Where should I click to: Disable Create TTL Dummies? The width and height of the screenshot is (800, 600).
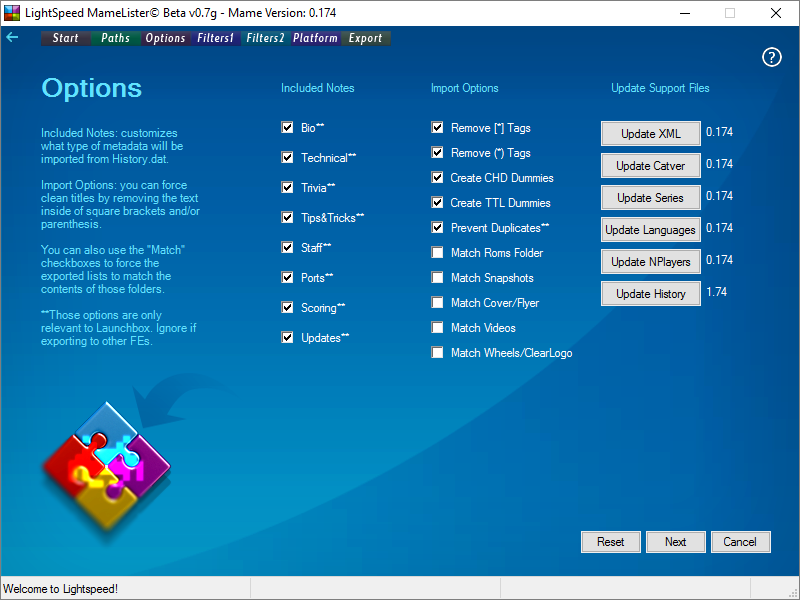pyautogui.click(x=437, y=203)
